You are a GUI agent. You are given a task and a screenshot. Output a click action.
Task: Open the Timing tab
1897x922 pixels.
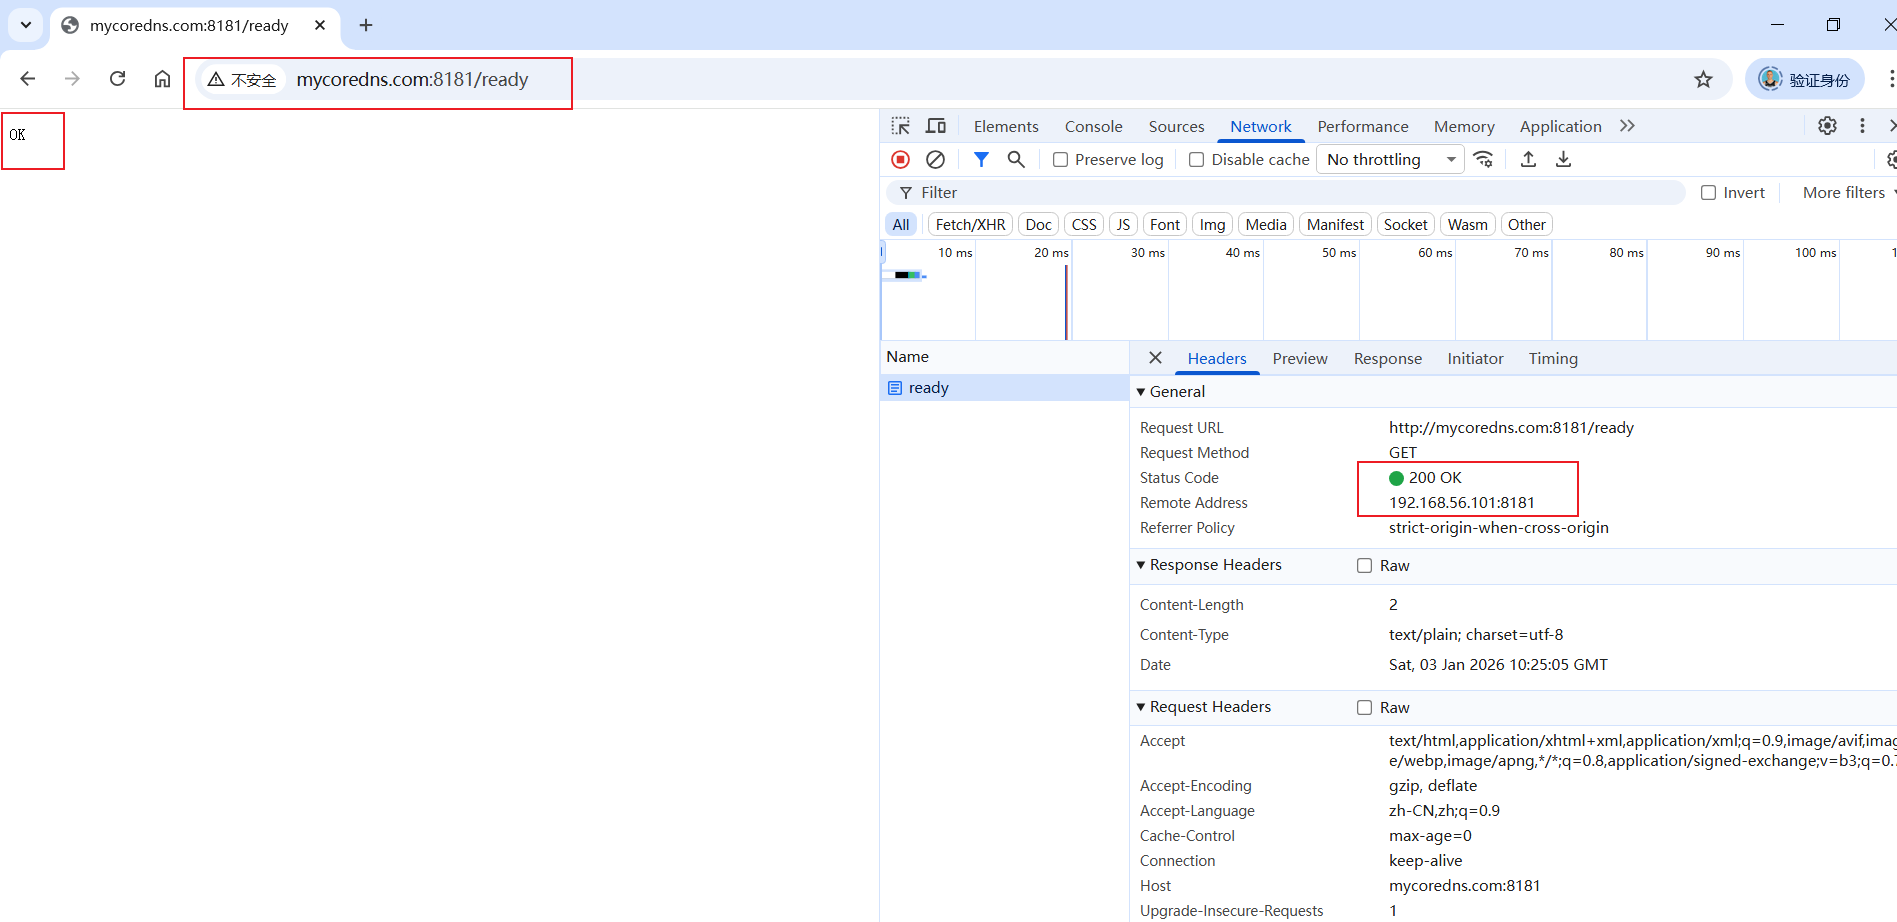click(1552, 359)
